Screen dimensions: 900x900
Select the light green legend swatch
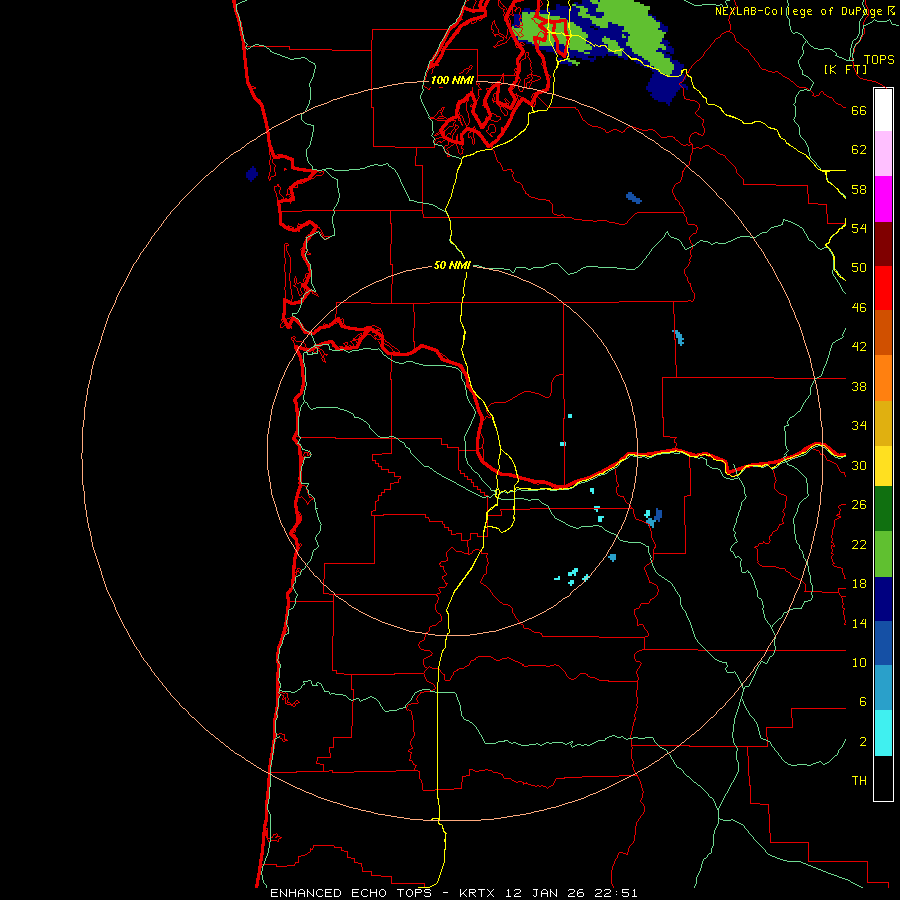[883, 554]
